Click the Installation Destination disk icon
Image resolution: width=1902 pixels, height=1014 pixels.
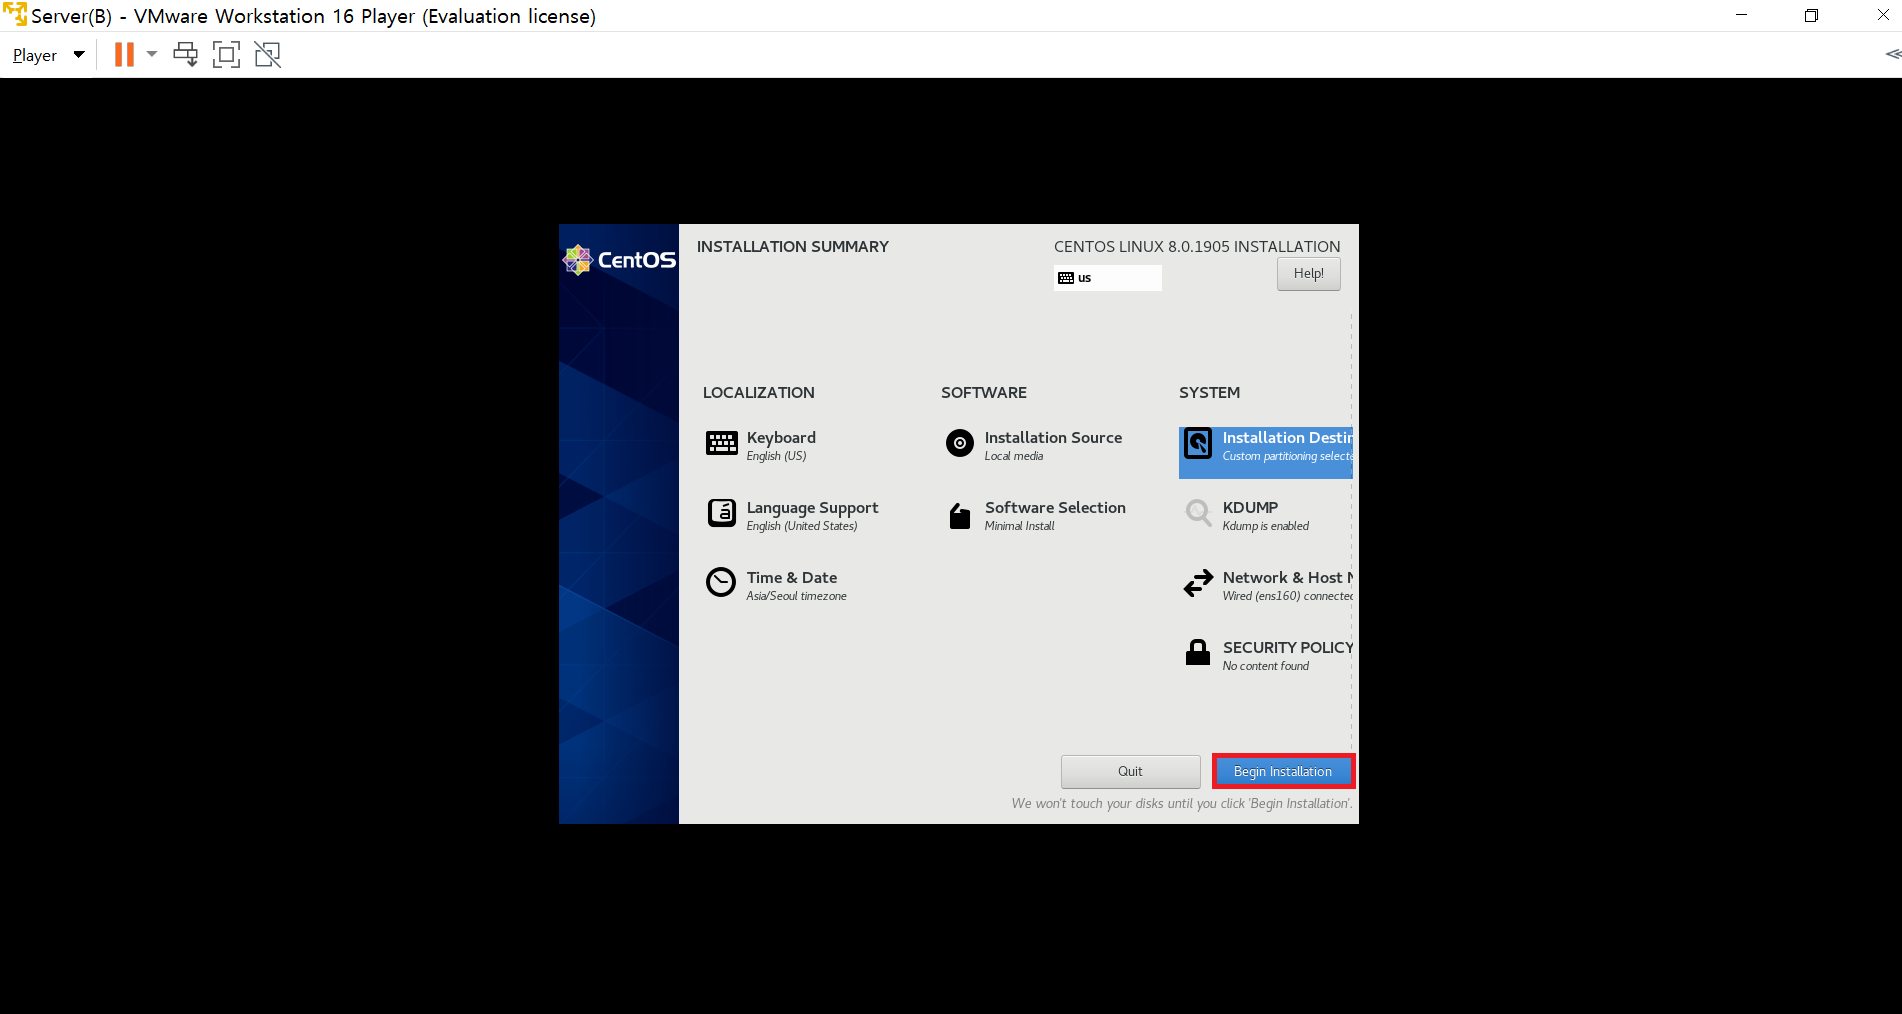click(x=1198, y=443)
